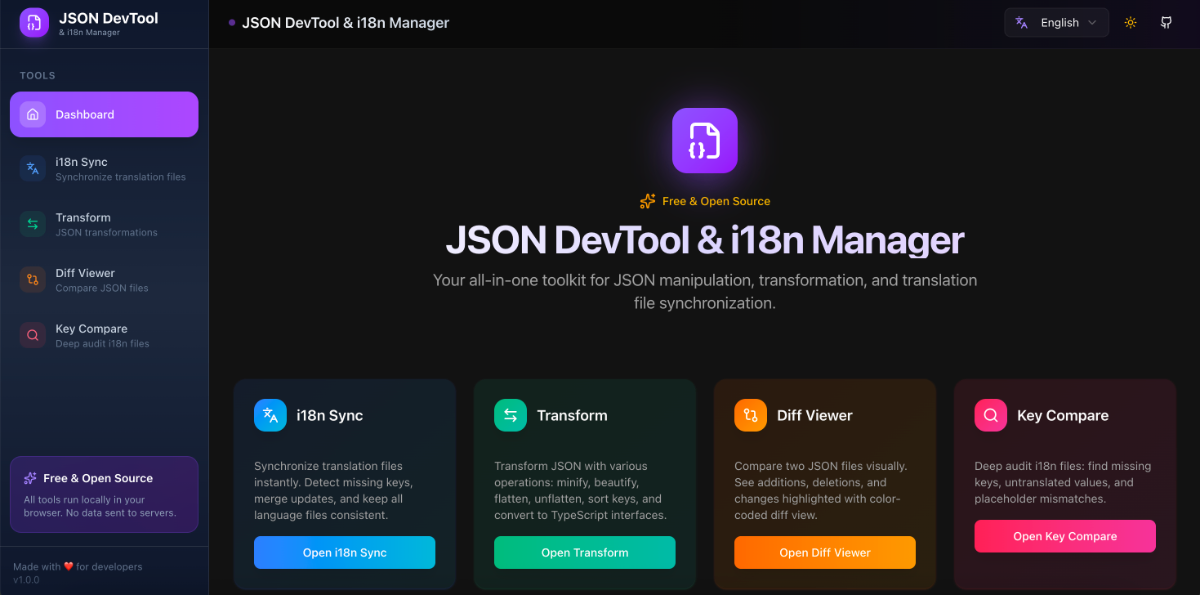Click Open Diff Viewer
Image resolution: width=1200 pixels, height=595 pixels.
coord(824,552)
